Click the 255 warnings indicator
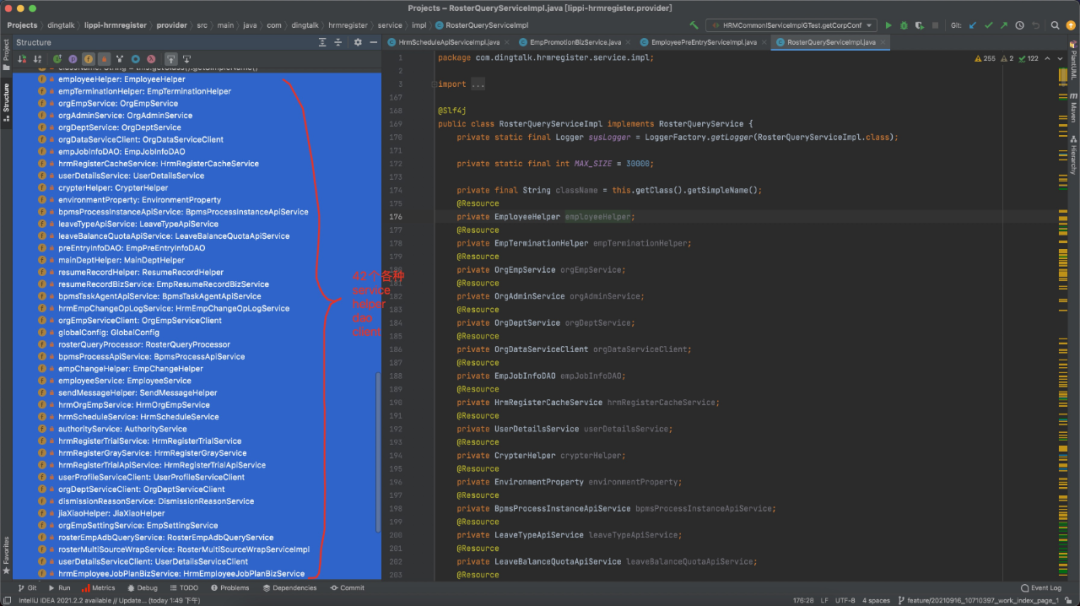 click(985, 59)
